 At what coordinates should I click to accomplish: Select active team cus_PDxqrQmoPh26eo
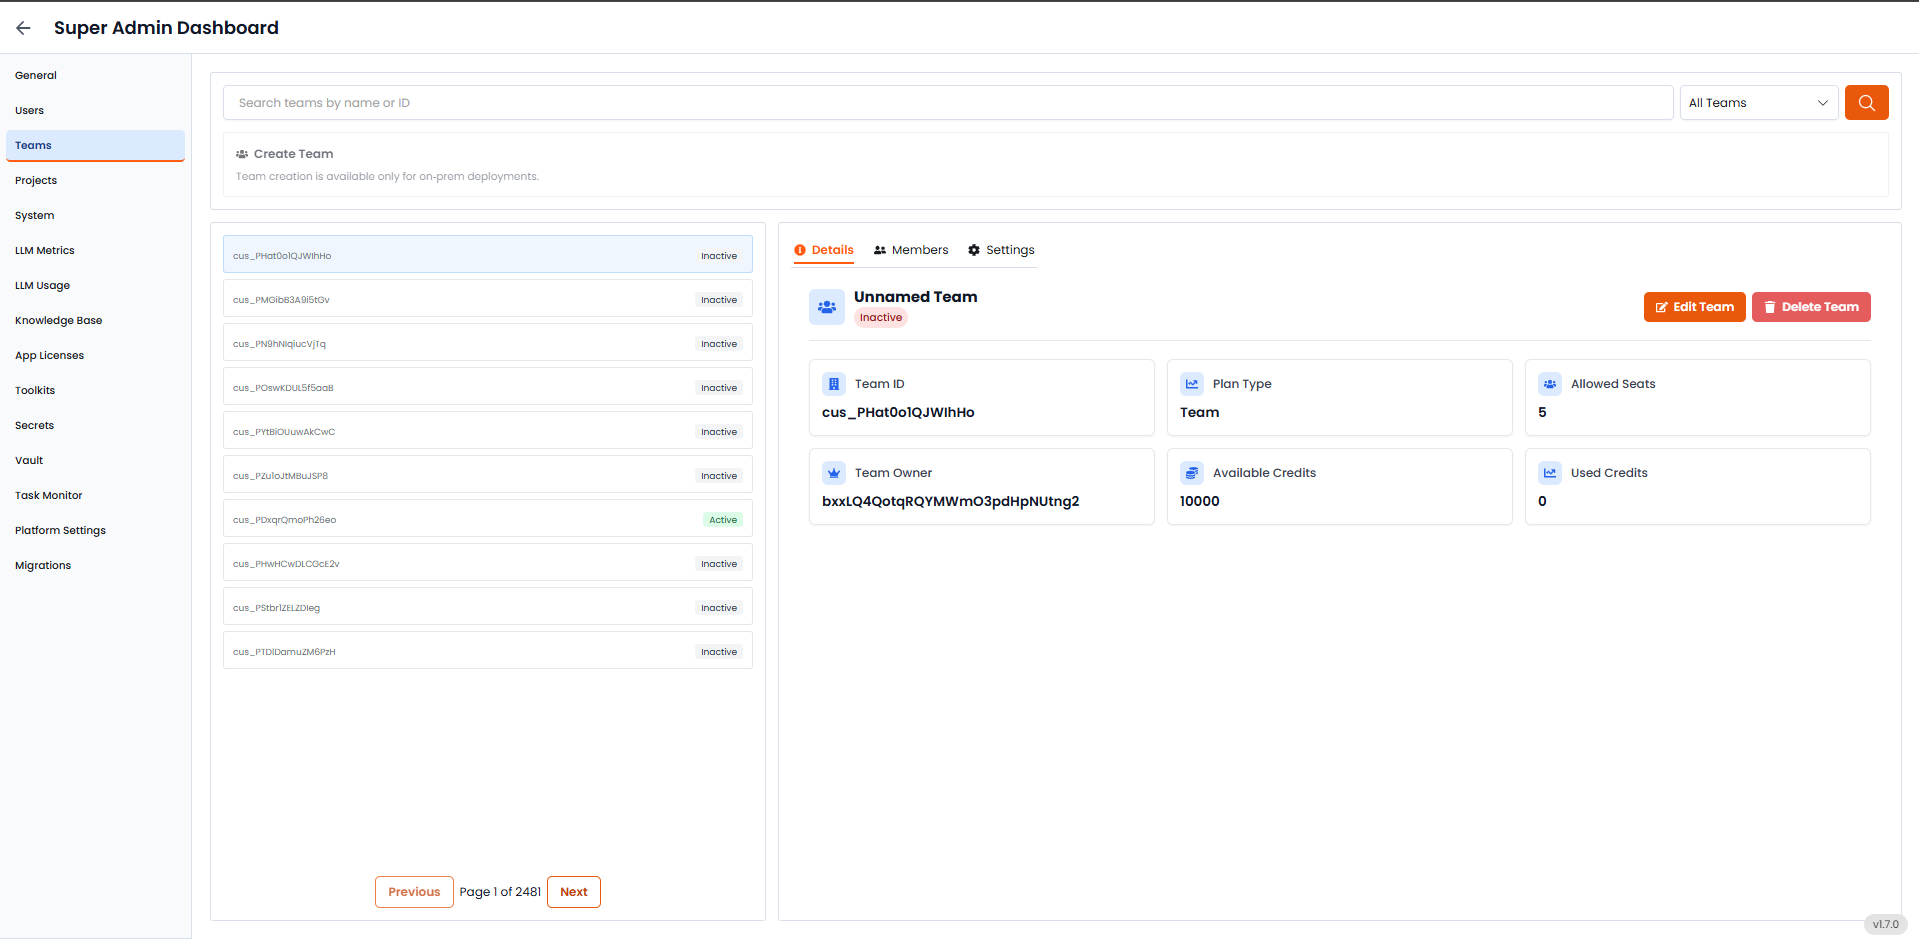coord(488,519)
